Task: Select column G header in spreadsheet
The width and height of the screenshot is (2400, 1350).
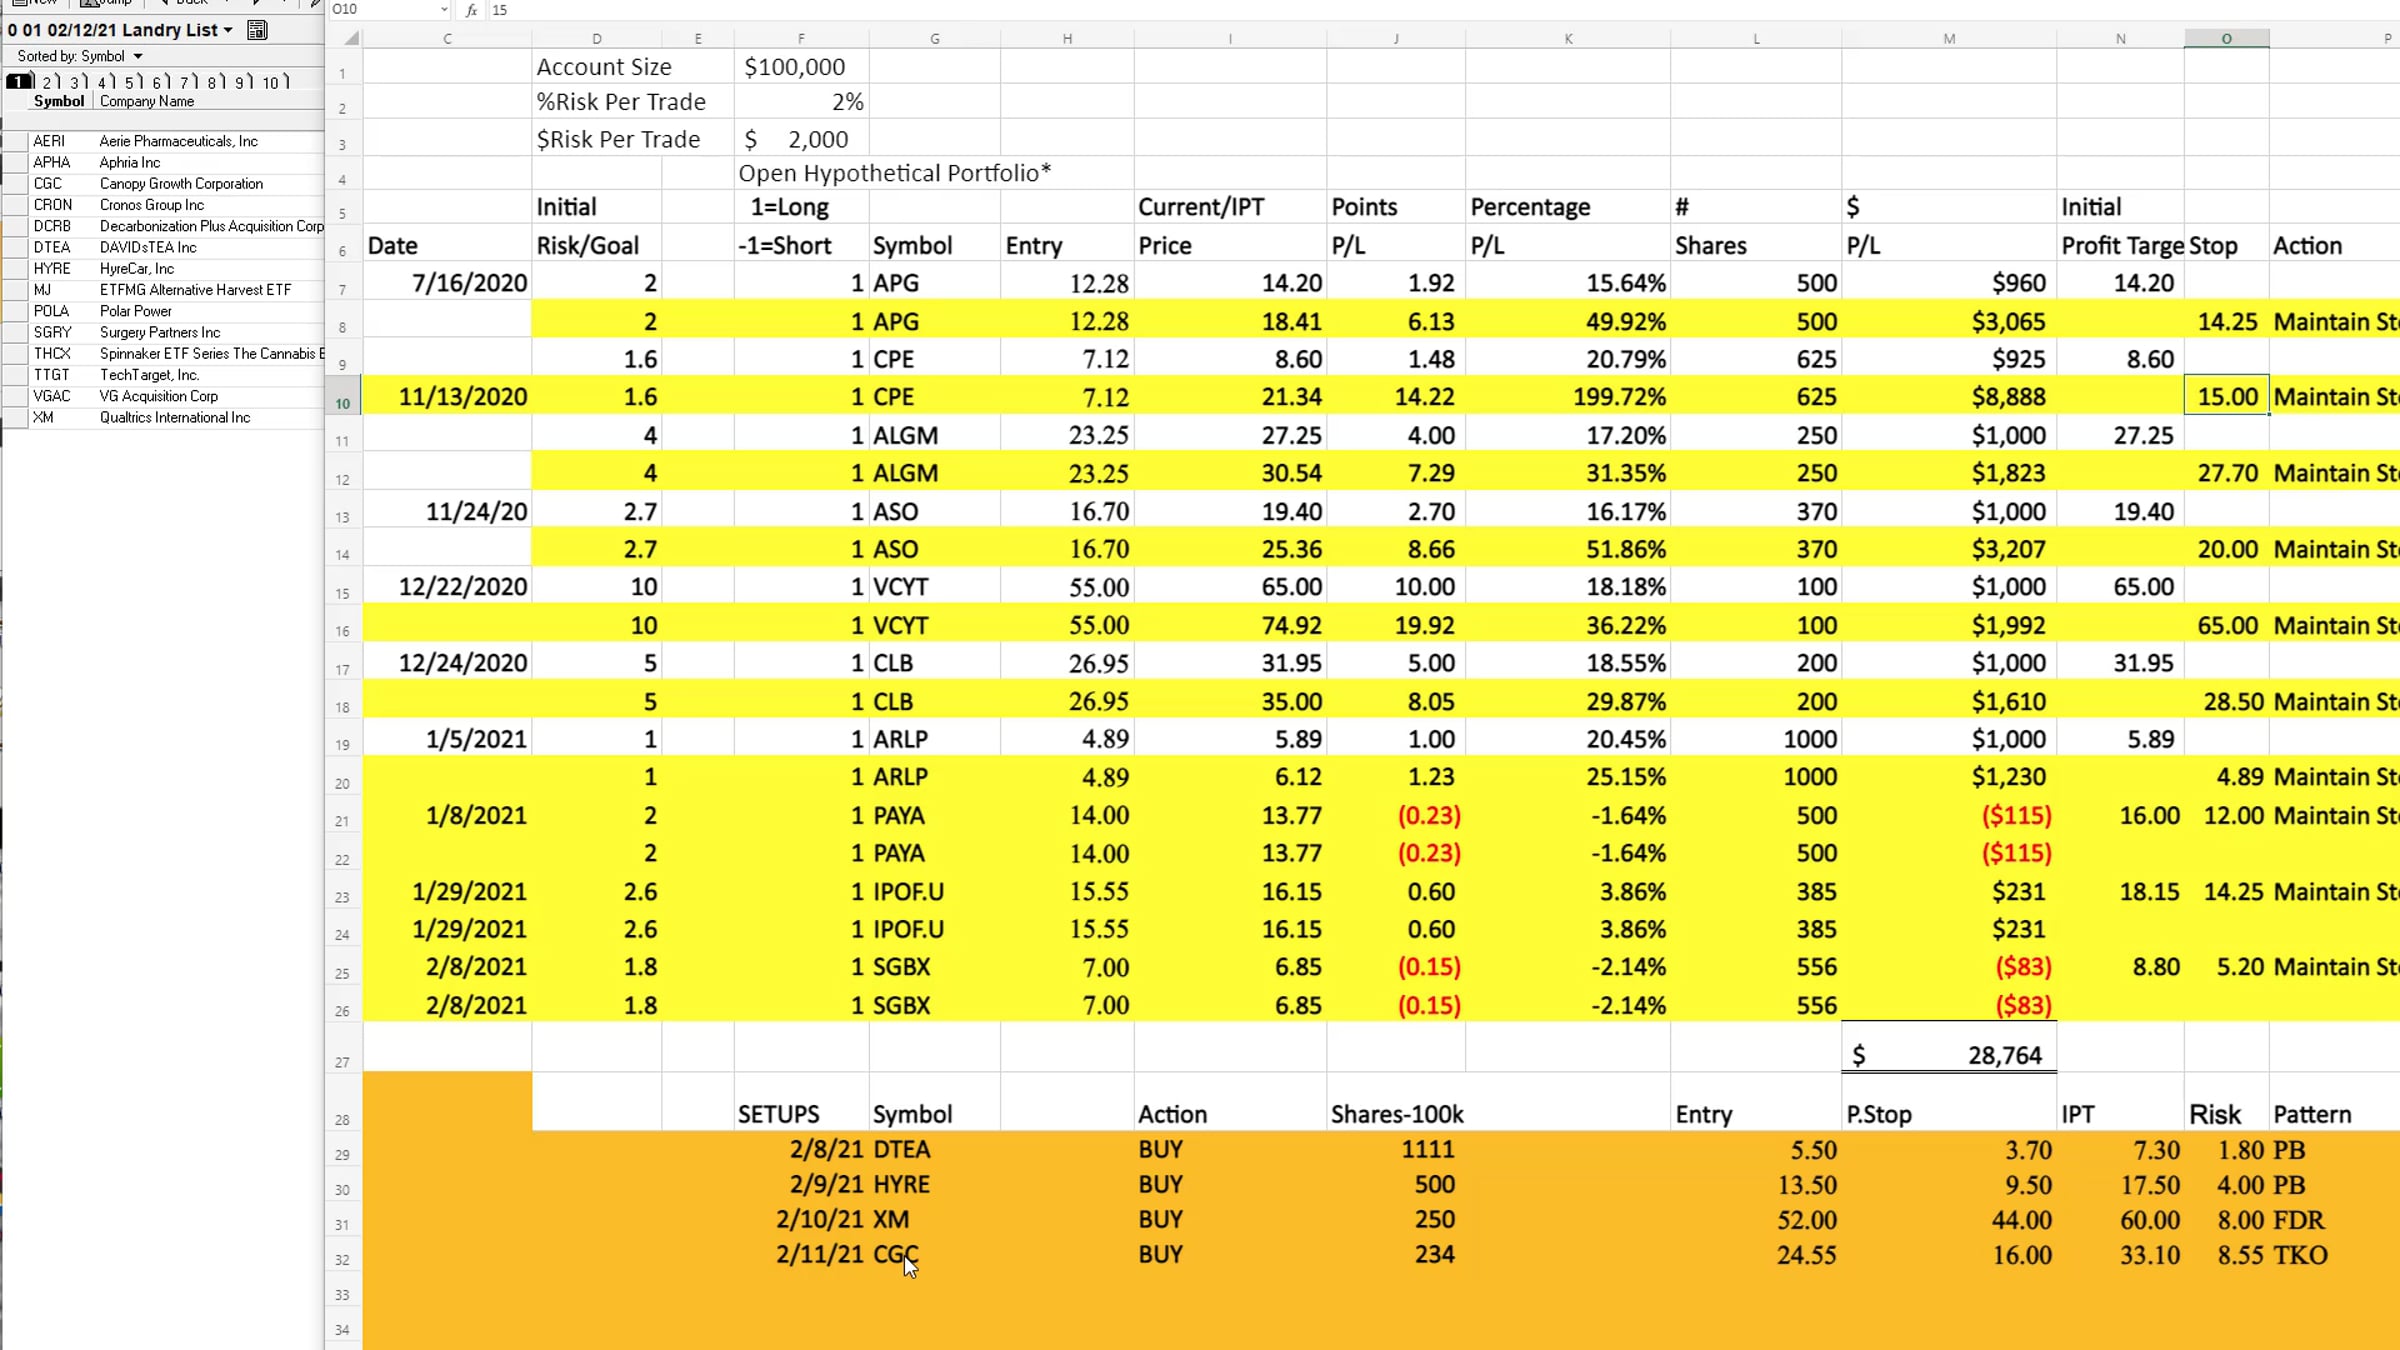Action: (935, 38)
